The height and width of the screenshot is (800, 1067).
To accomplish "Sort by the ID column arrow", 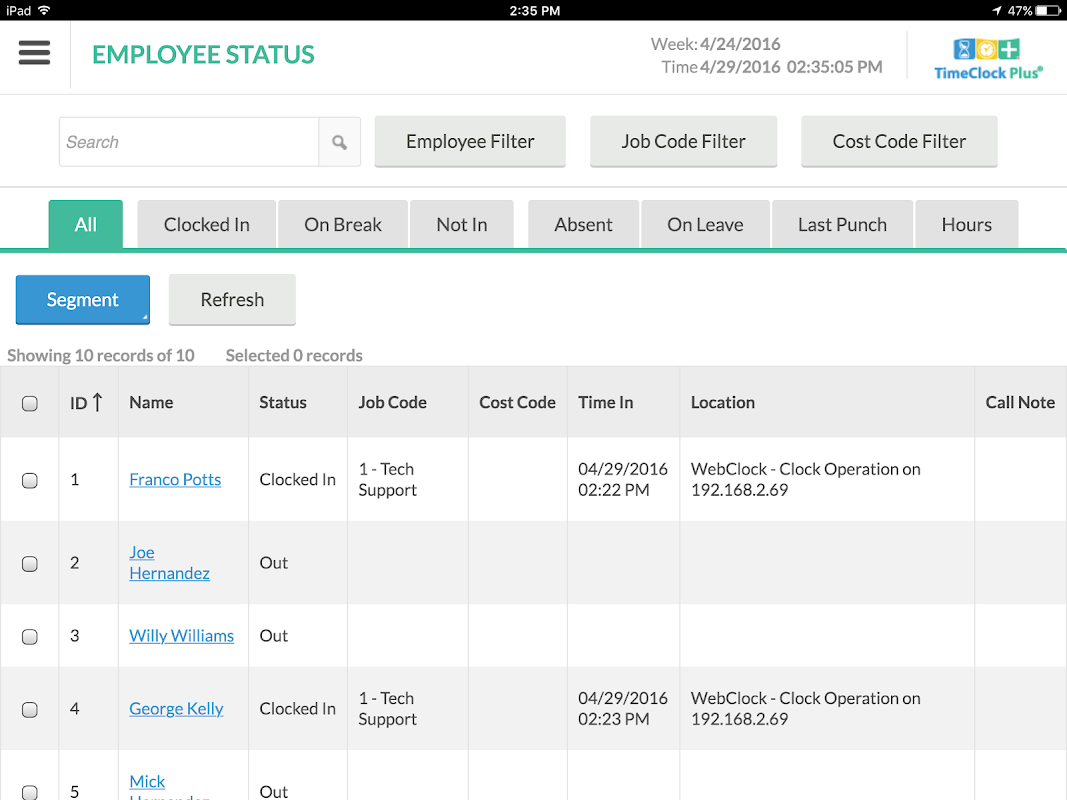I will (x=97, y=403).
